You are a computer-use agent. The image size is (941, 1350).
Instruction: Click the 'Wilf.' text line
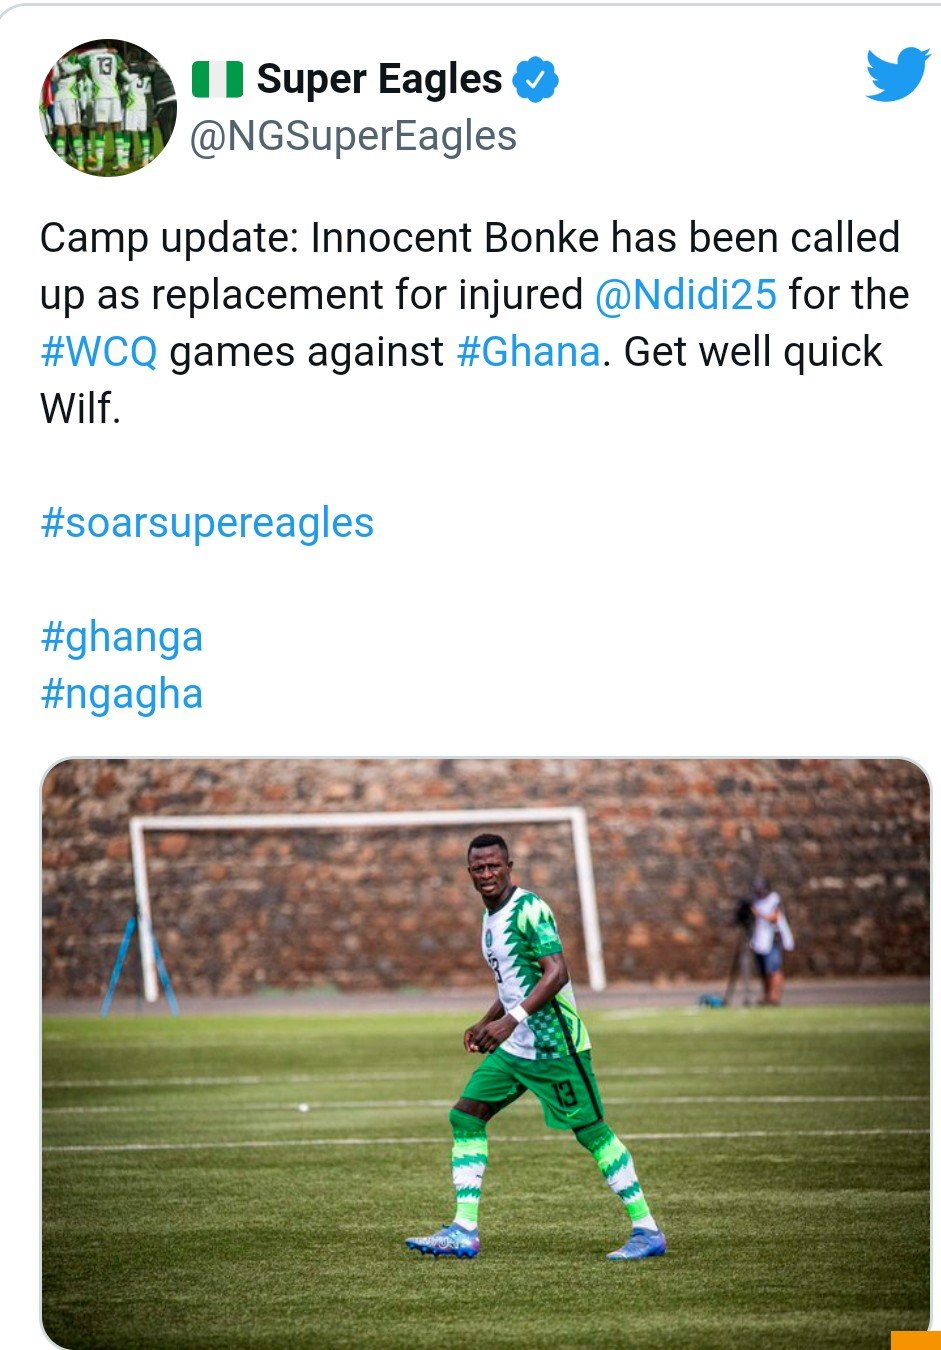(x=80, y=409)
